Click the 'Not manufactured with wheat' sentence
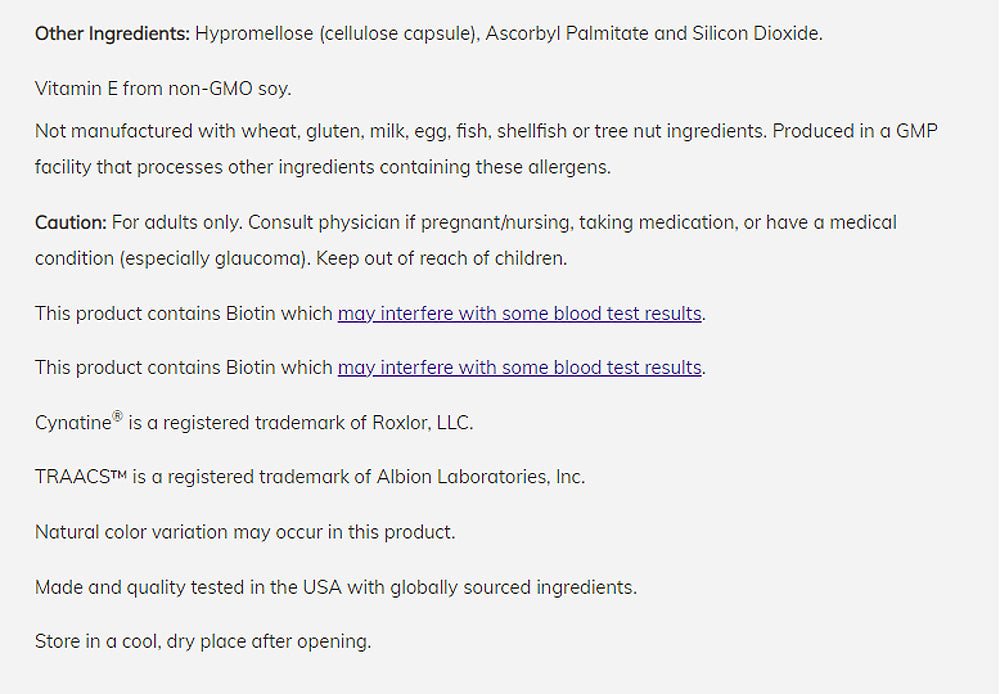This screenshot has width=1000, height=694. coord(150,131)
